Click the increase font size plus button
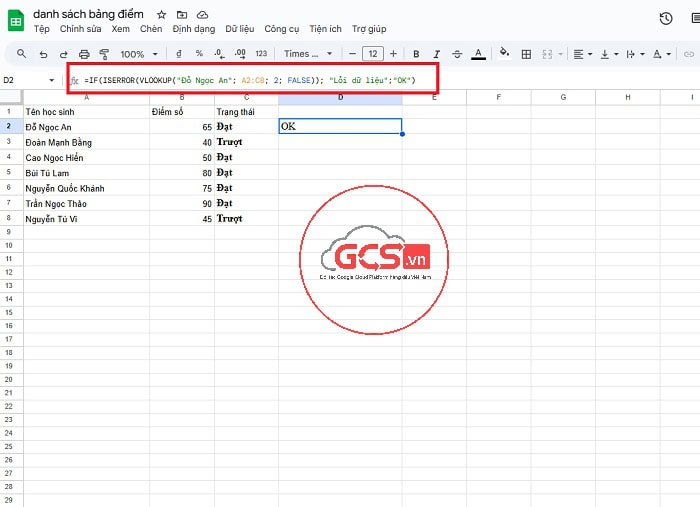700x507 pixels. [393, 54]
